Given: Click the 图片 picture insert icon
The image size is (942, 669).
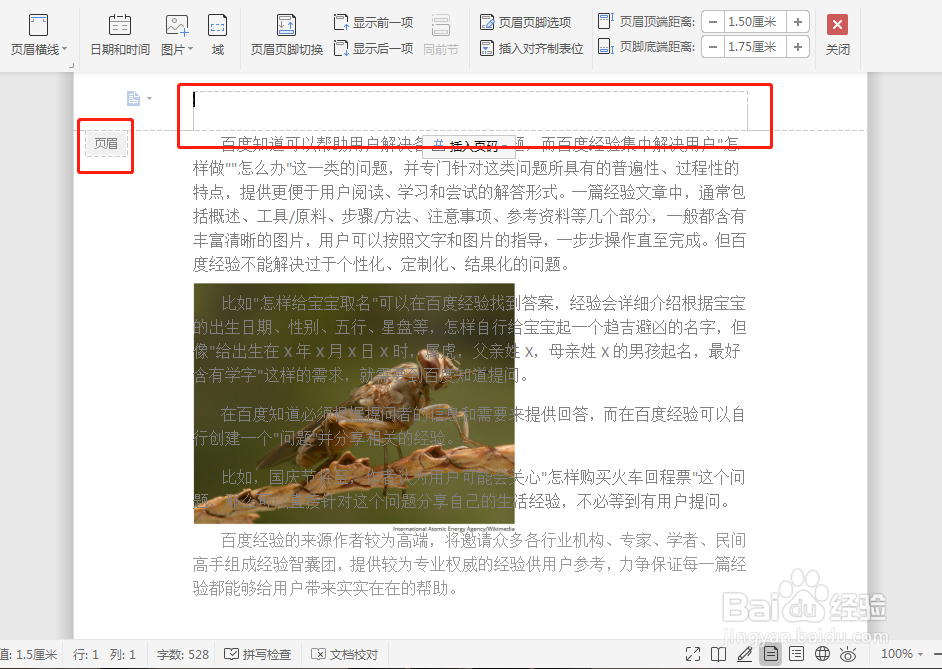Looking at the screenshot, I should tap(176, 25).
